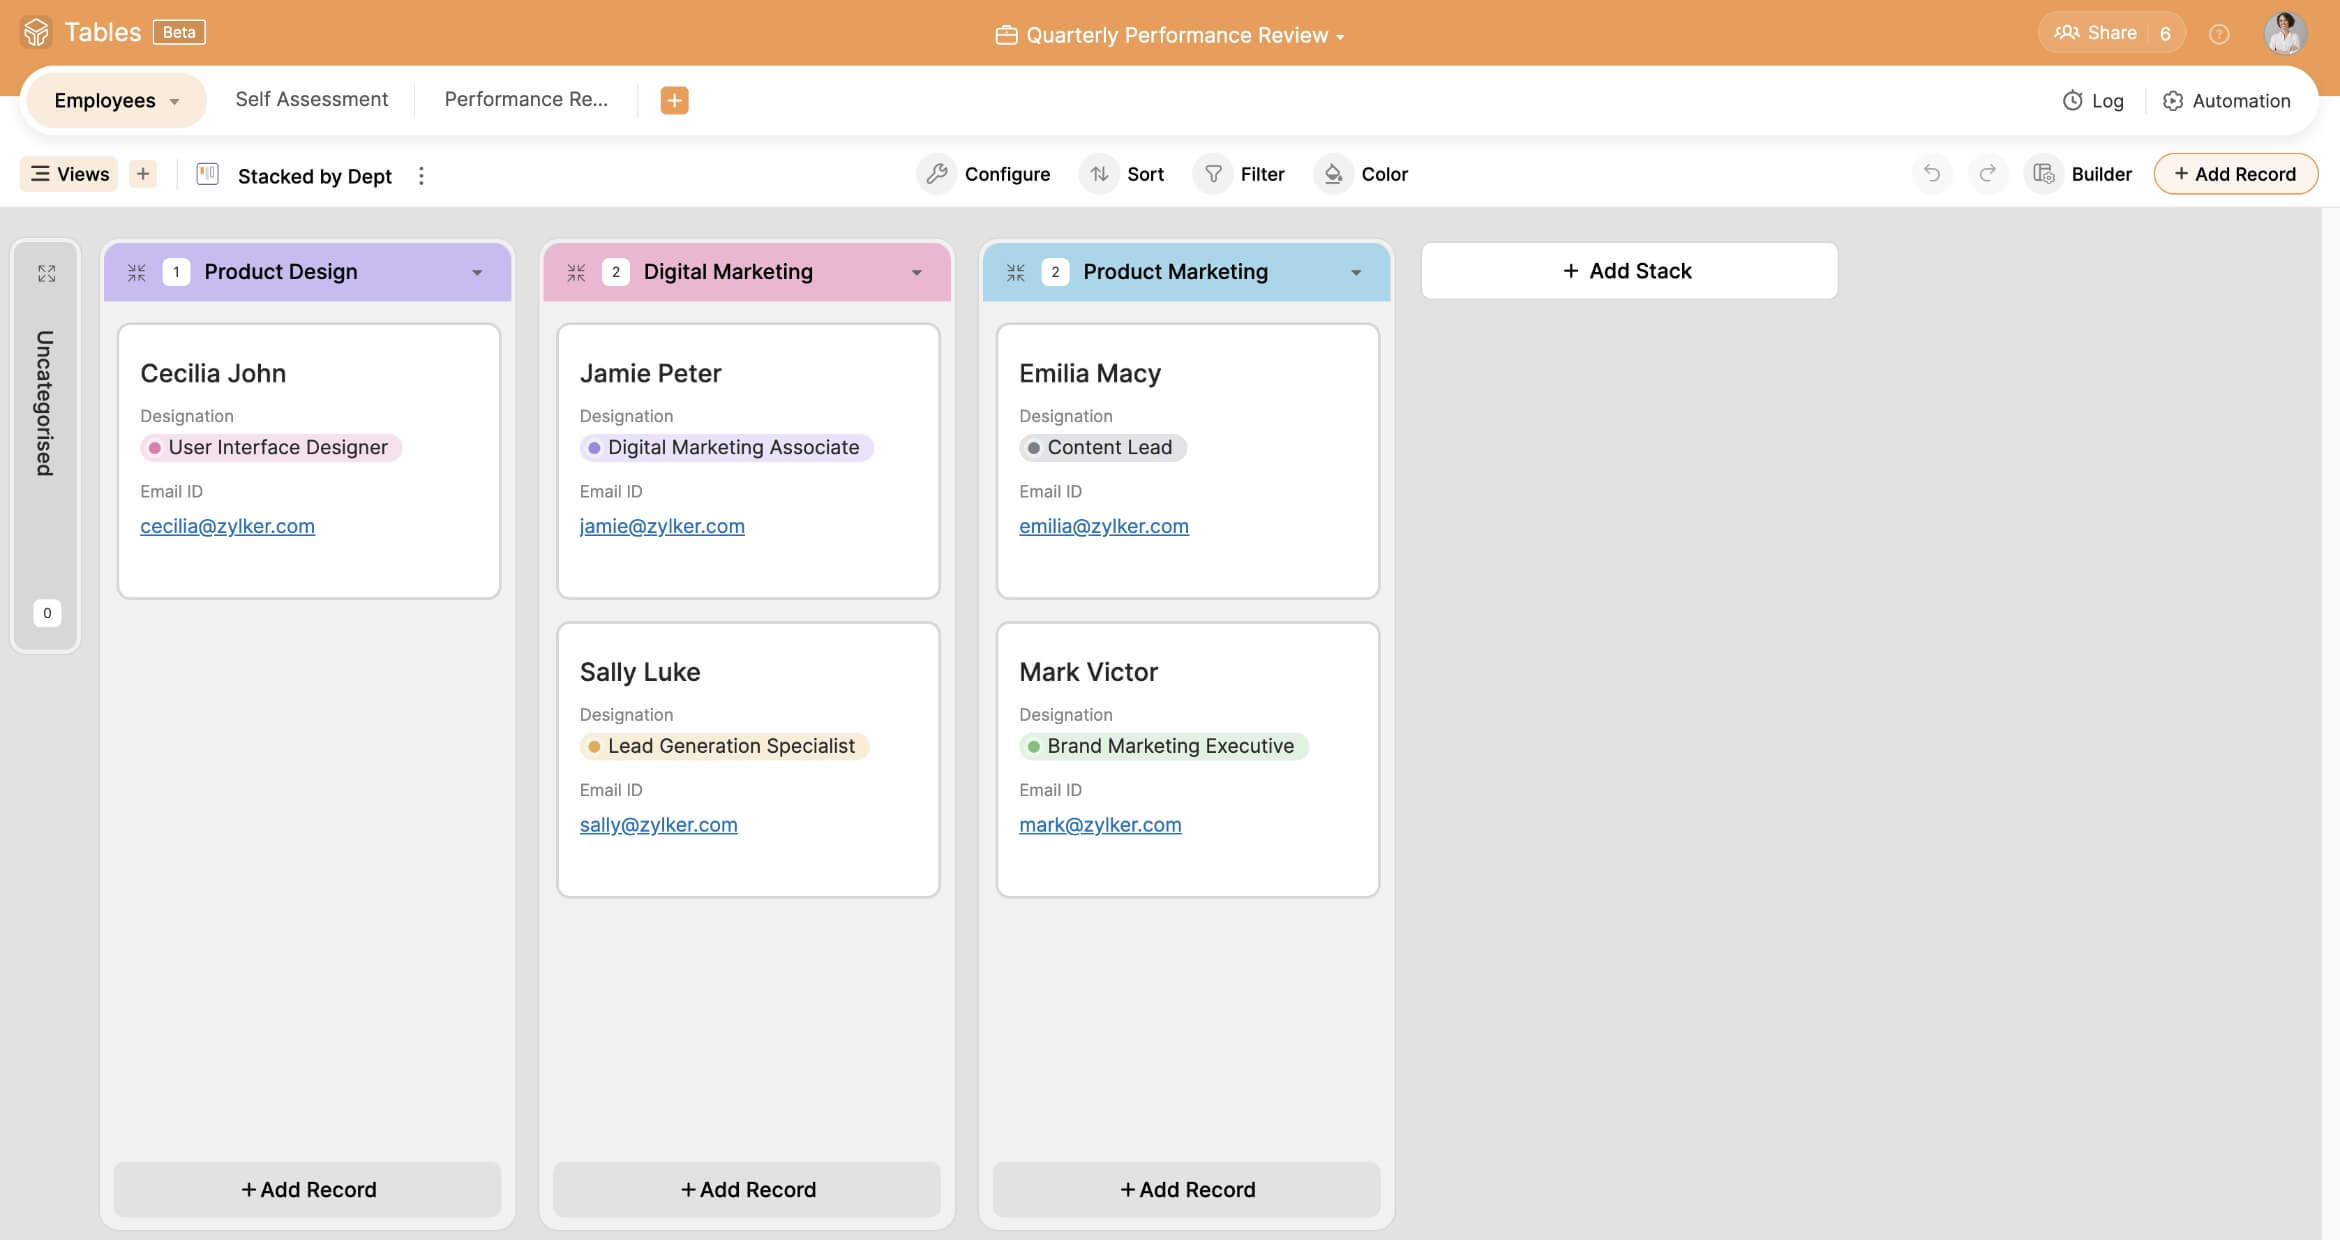
Task: Collapse the Product Design stack
Action: (x=137, y=272)
